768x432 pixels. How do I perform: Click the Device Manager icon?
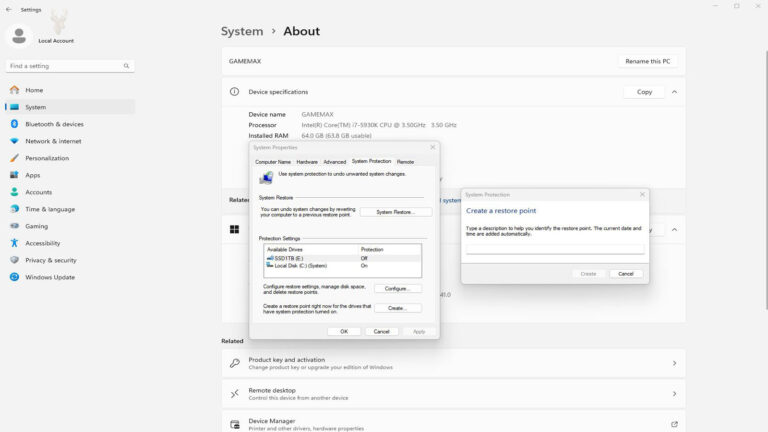(235, 424)
